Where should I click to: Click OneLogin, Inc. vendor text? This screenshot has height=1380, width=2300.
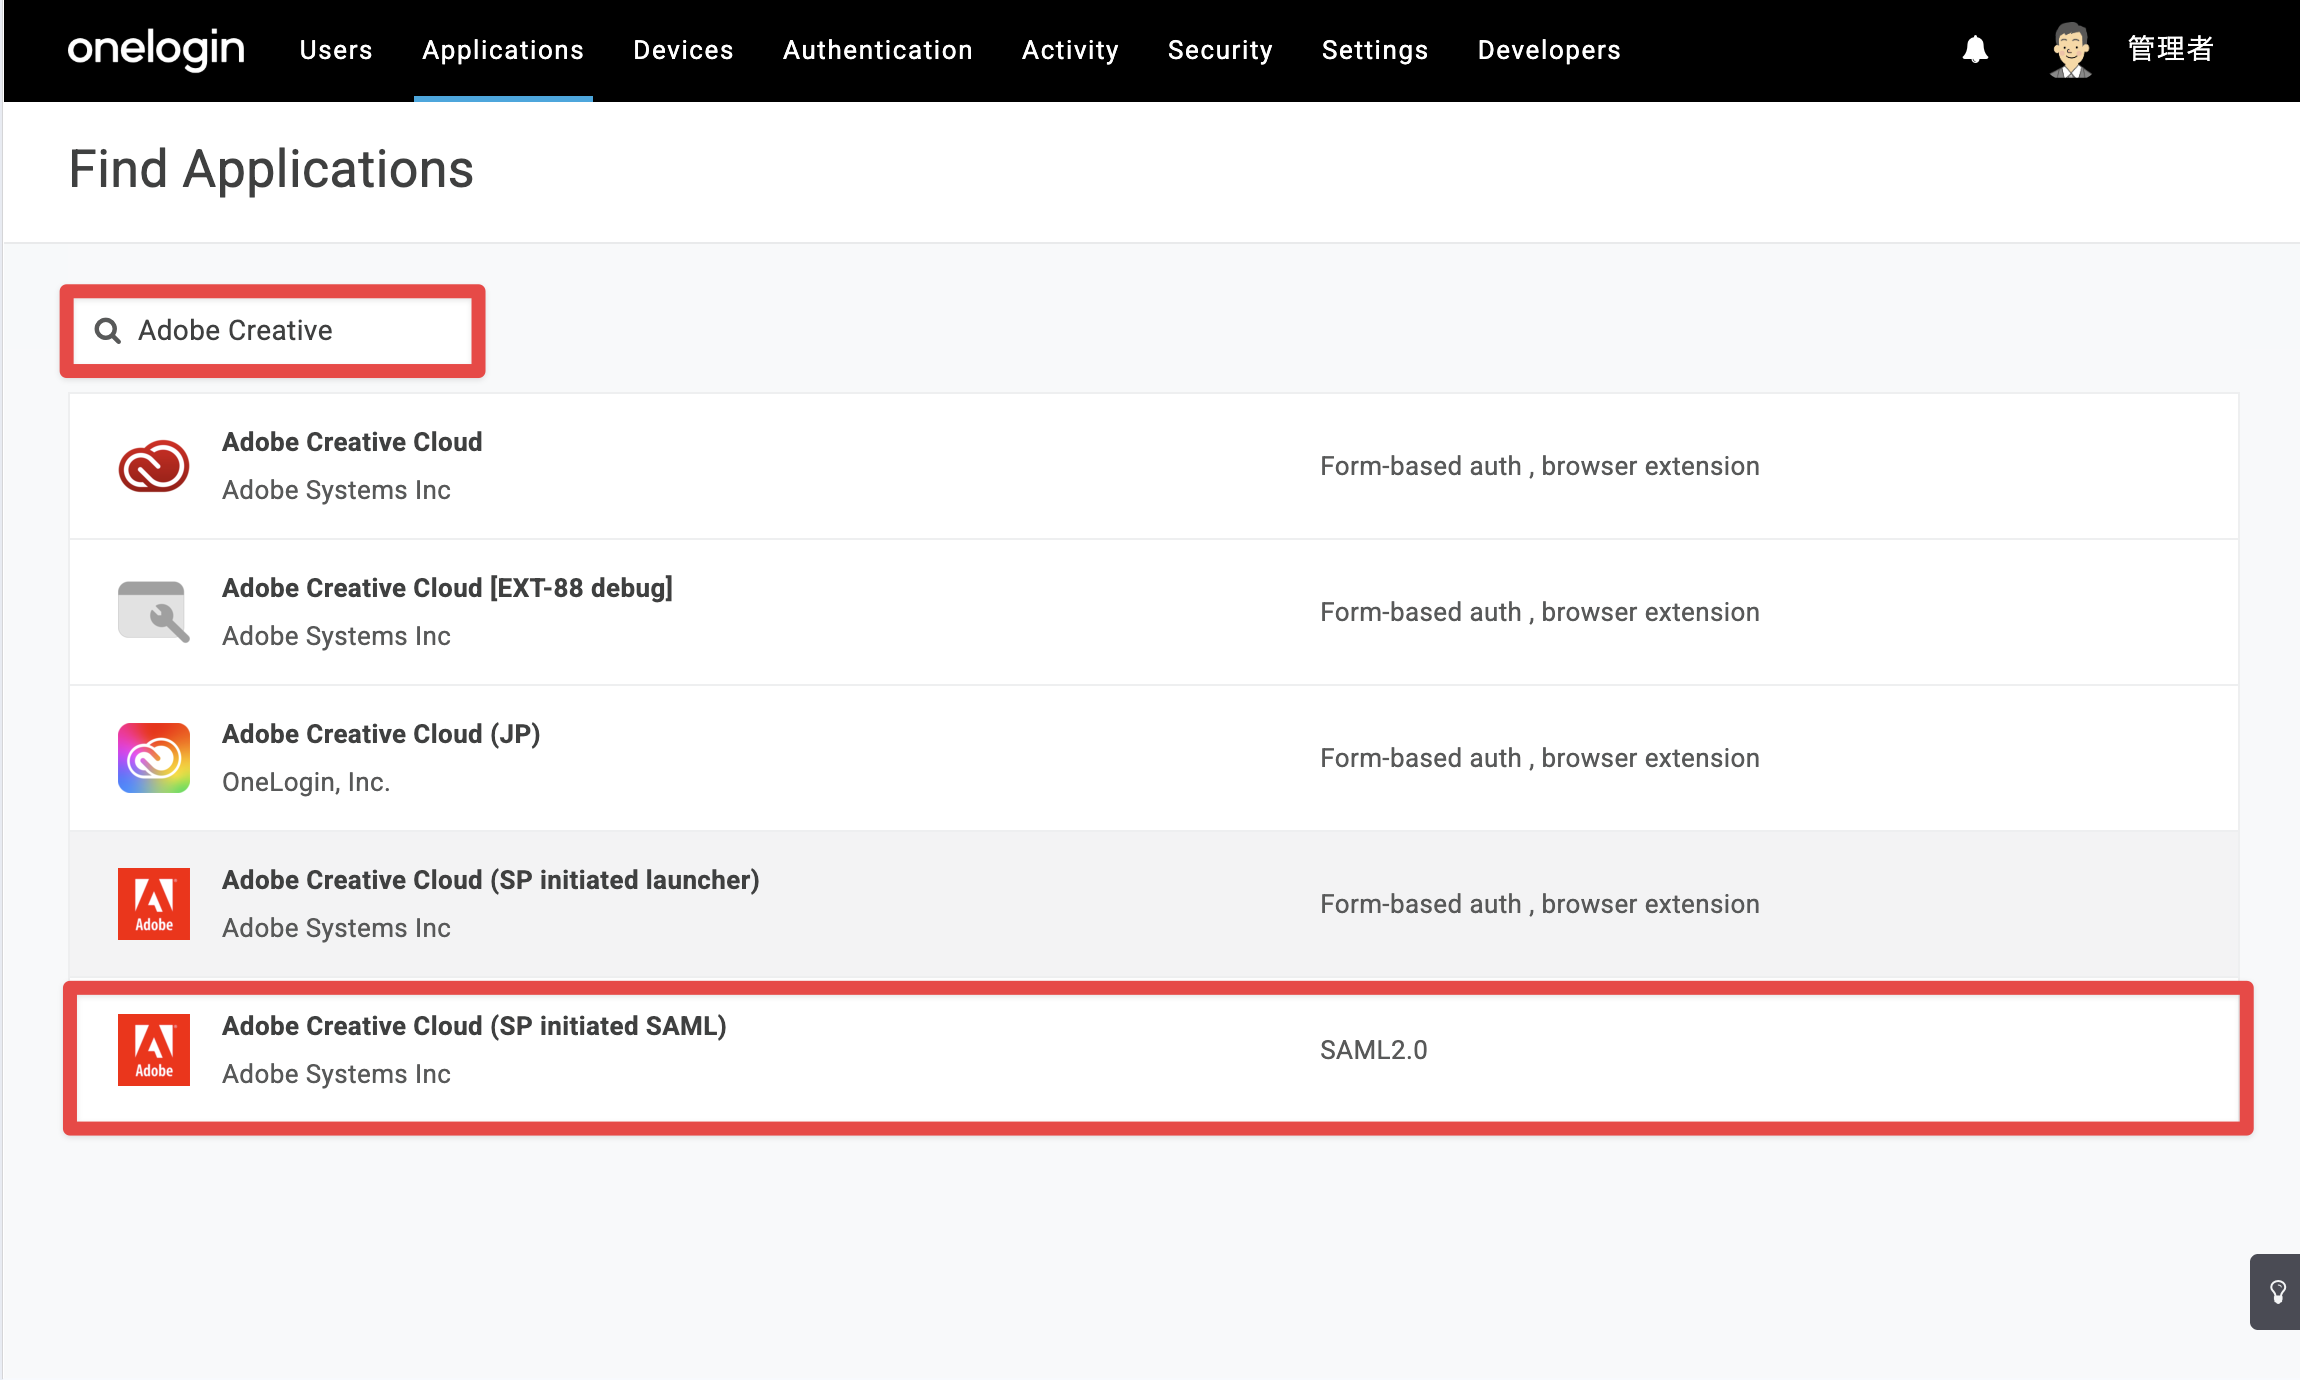pyautogui.click(x=306, y=782)
